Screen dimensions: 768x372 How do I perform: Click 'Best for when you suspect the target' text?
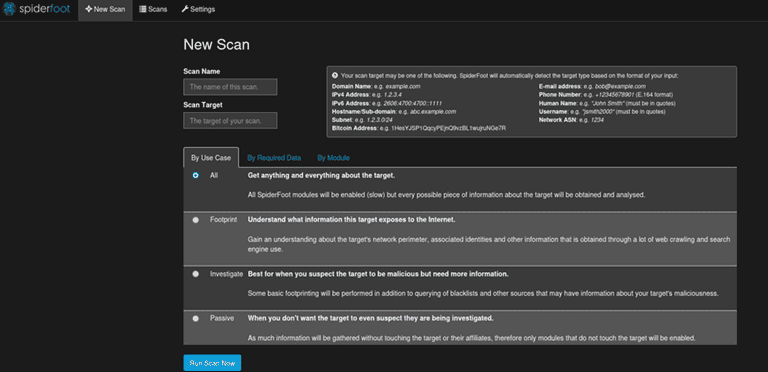point(378,274)
